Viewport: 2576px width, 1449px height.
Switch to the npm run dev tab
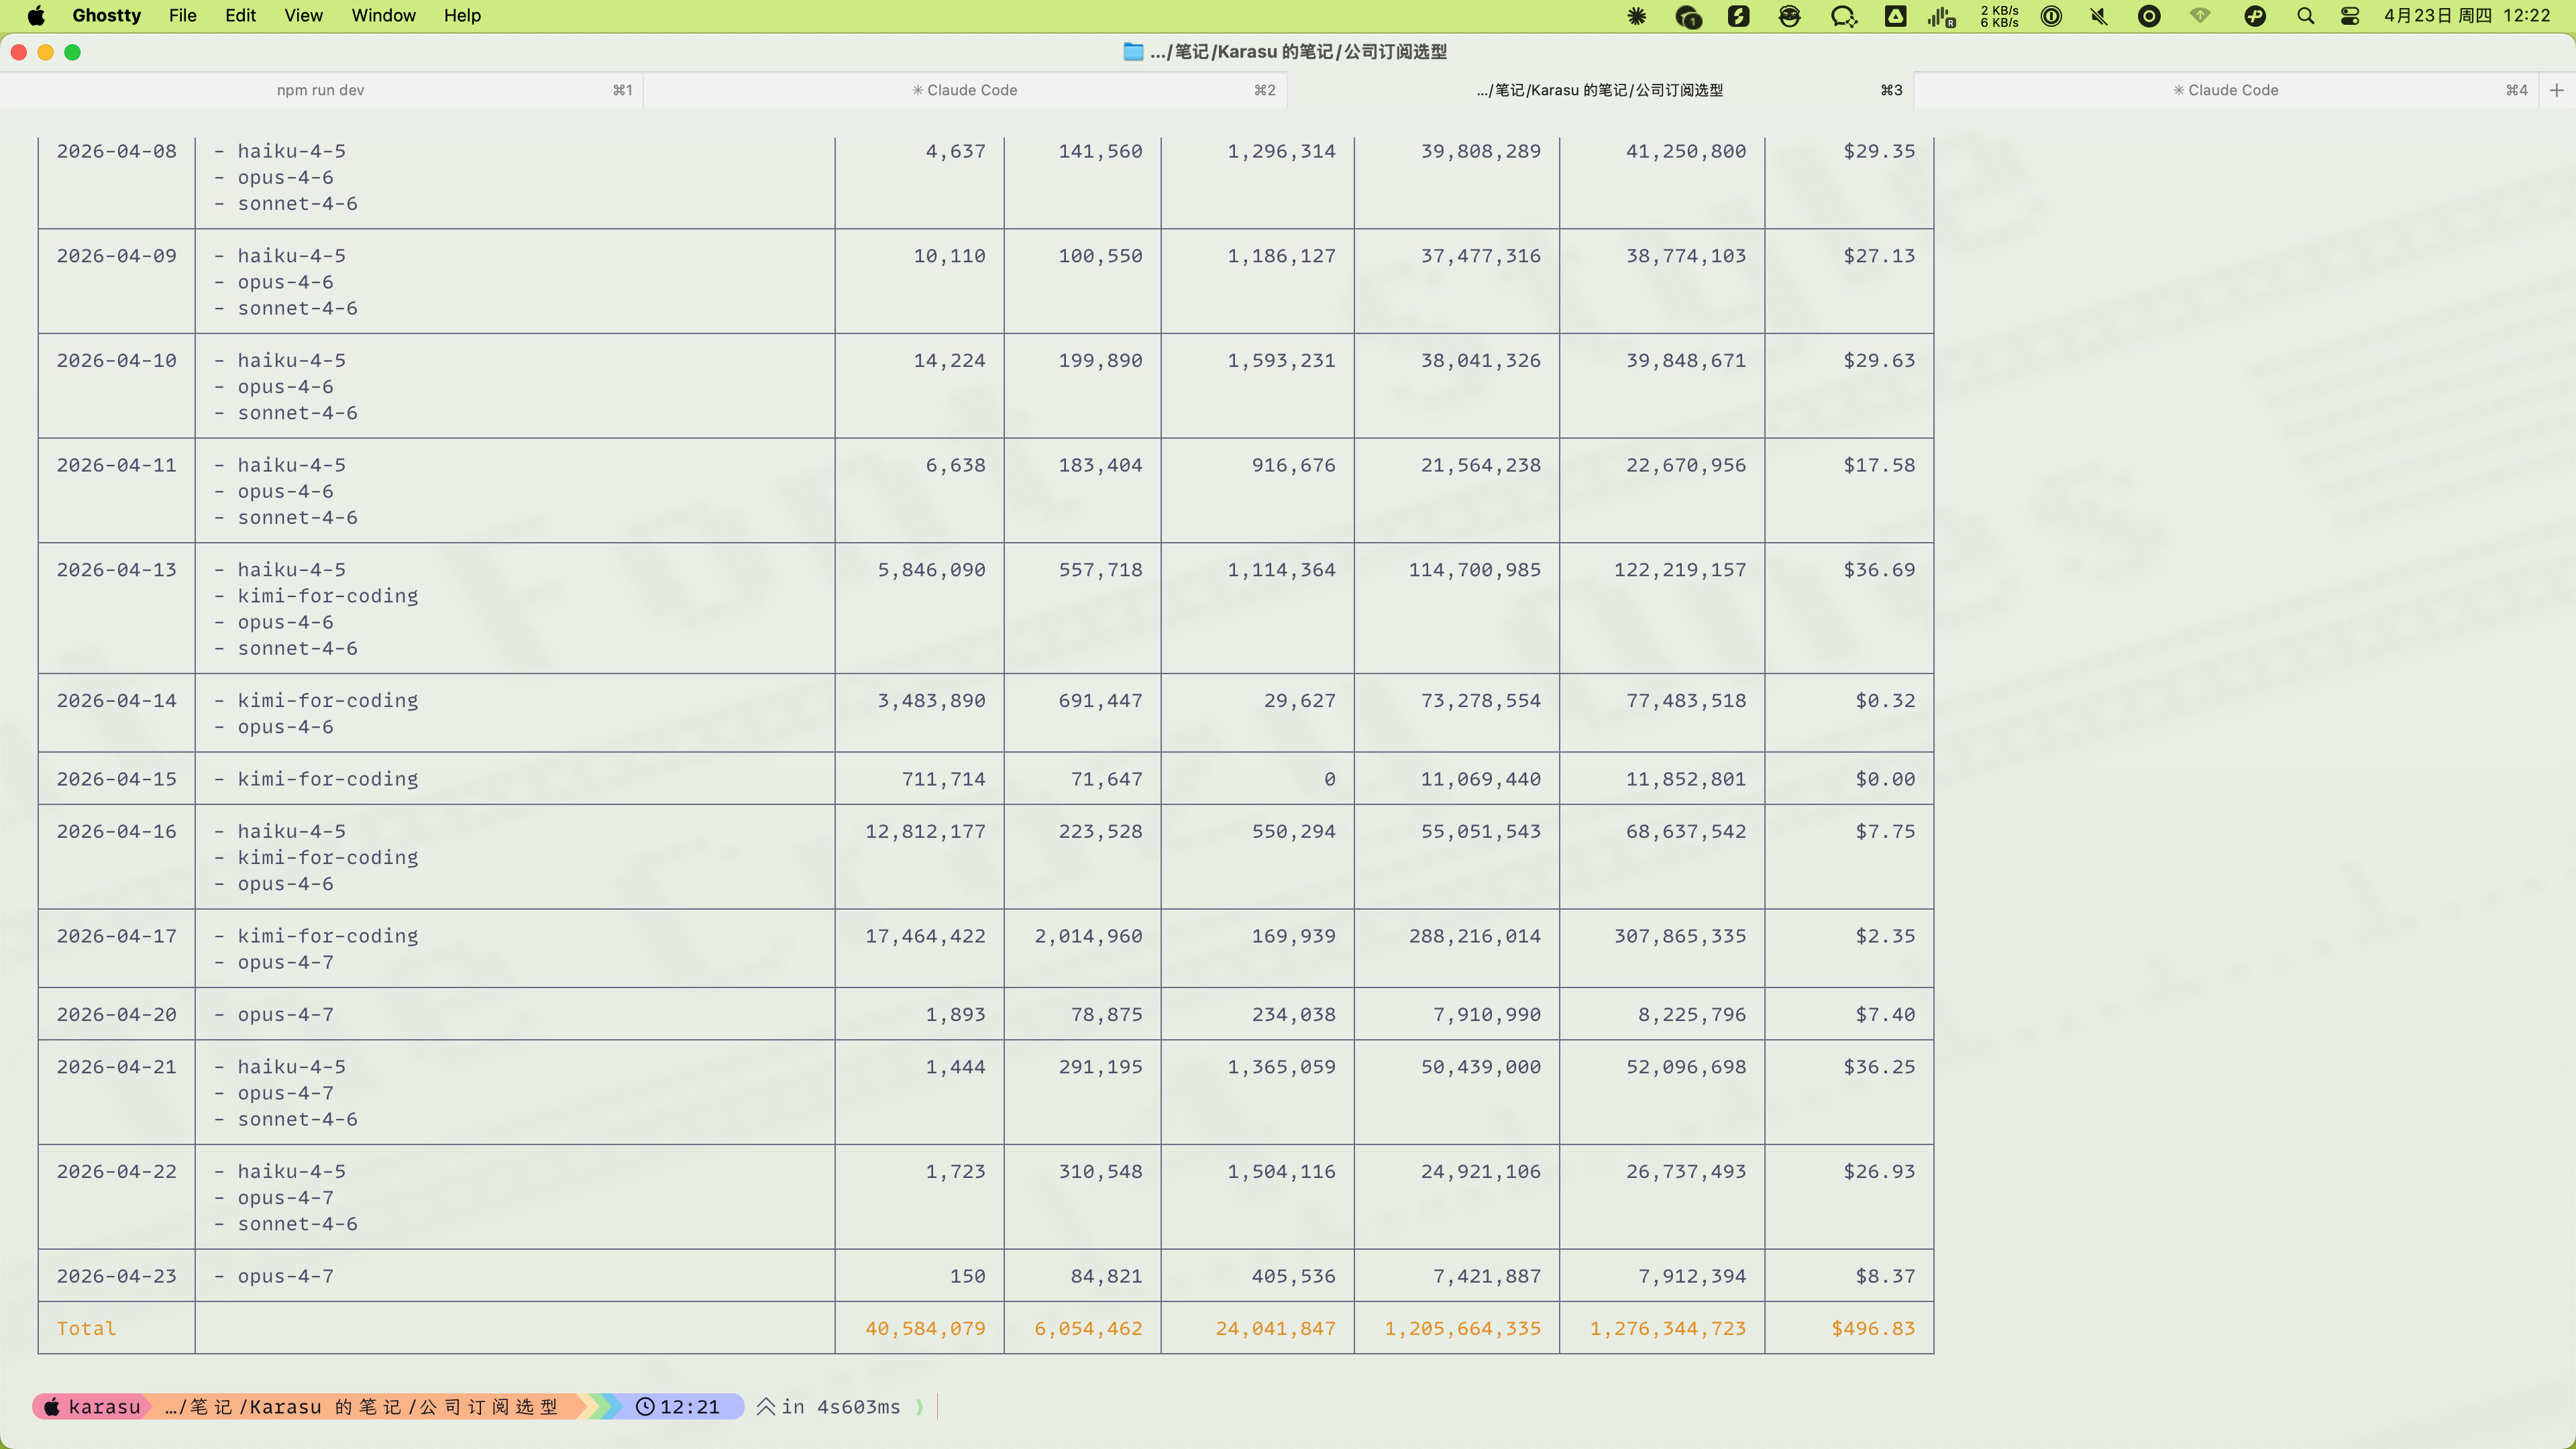point(321,90)
